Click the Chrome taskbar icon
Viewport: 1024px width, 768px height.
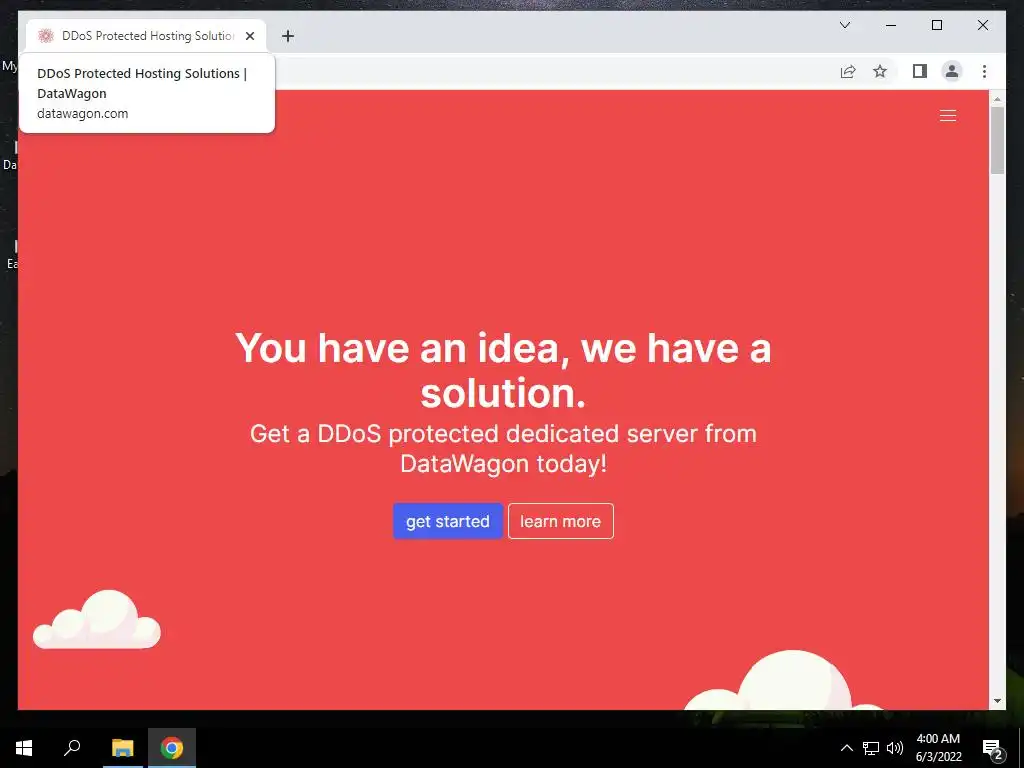click(172, 748)
